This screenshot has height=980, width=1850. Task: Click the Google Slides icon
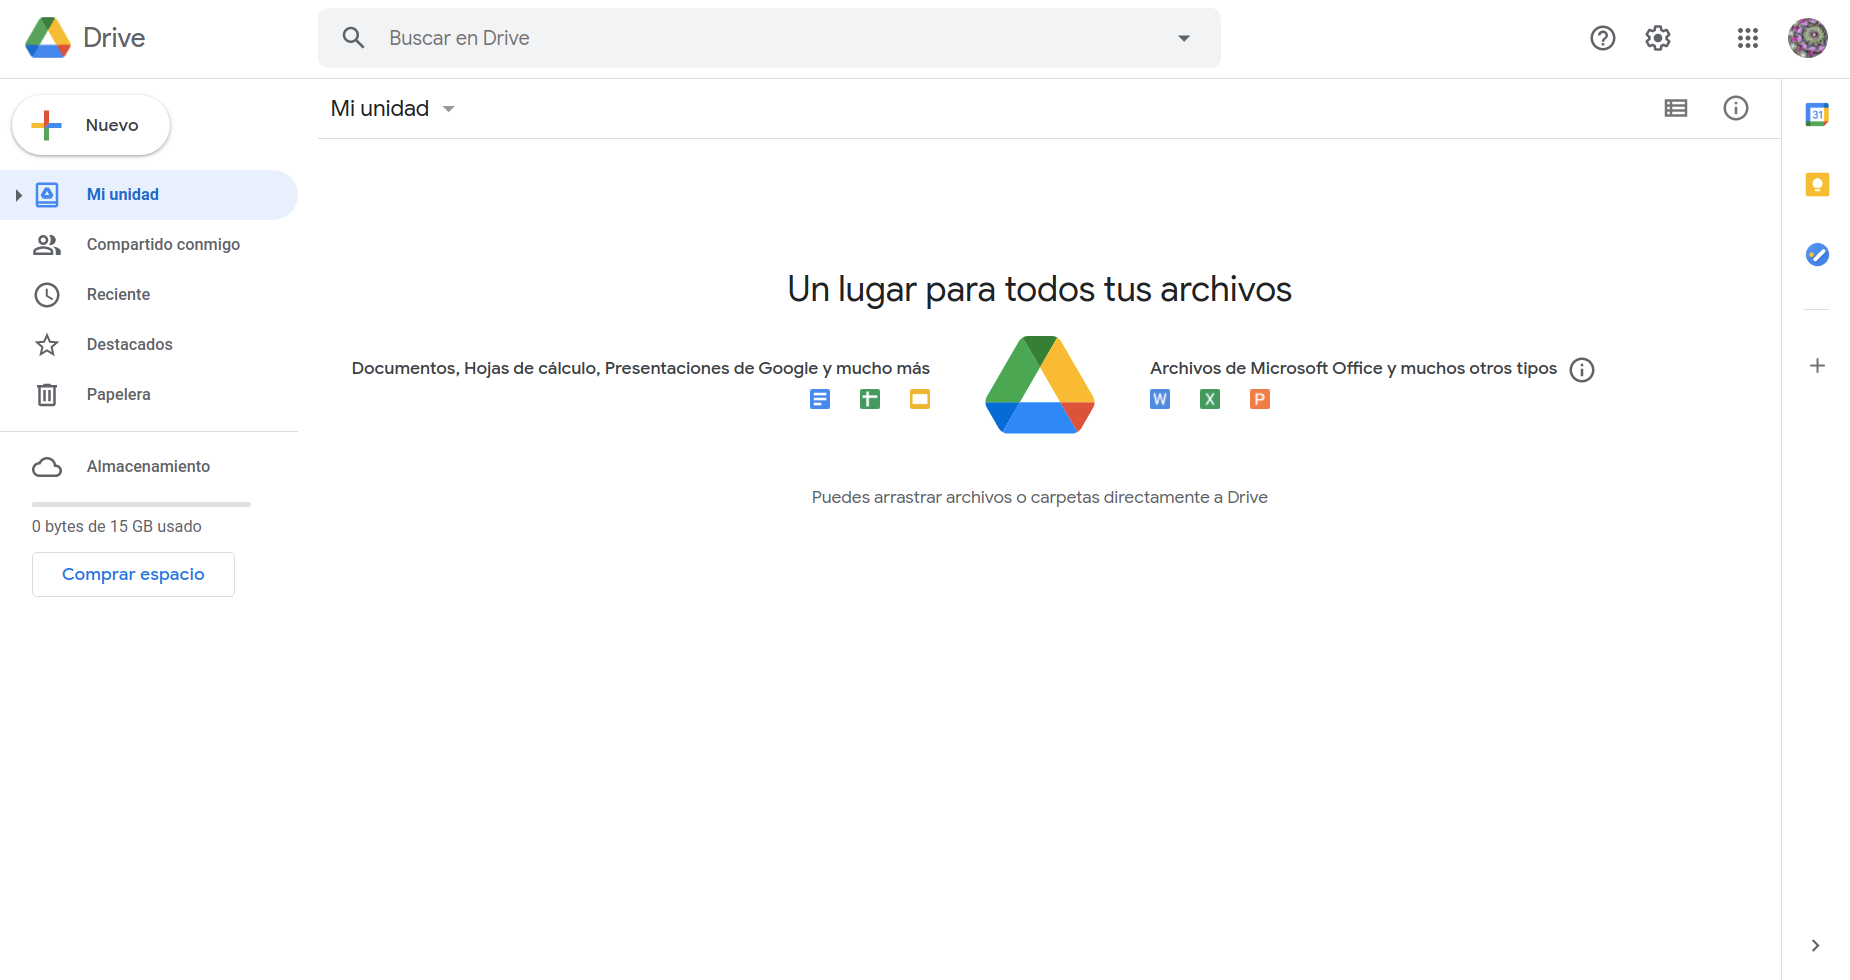pos(920,400)
